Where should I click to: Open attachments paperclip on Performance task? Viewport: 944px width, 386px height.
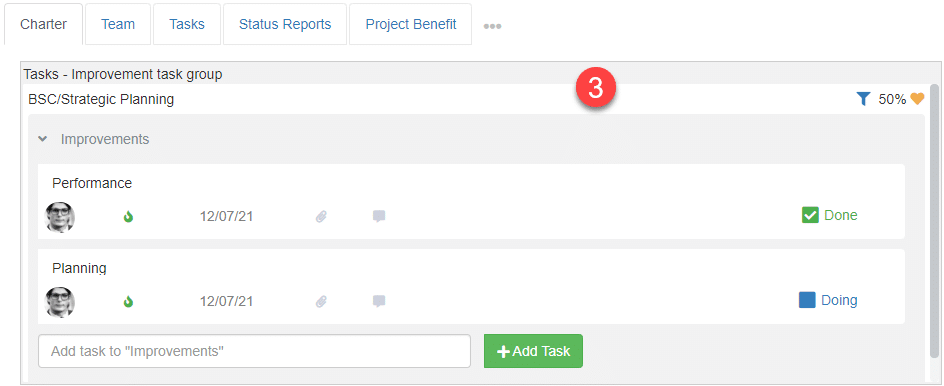321,216
